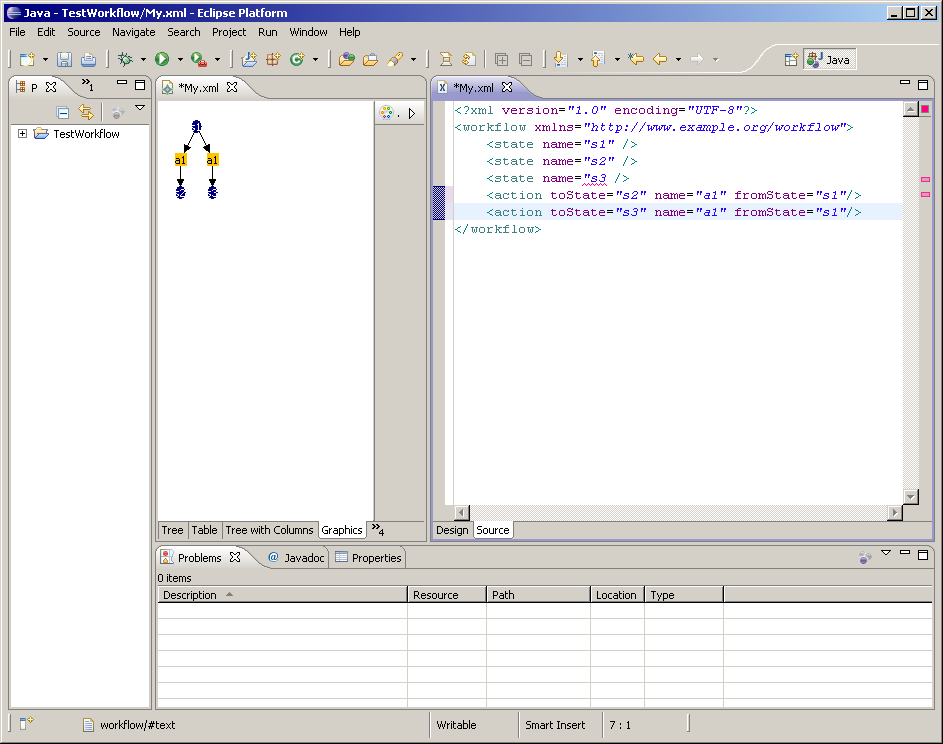Switch to the Design tab
The height and width of the screenshot is (744, 943).
(451, 530)
